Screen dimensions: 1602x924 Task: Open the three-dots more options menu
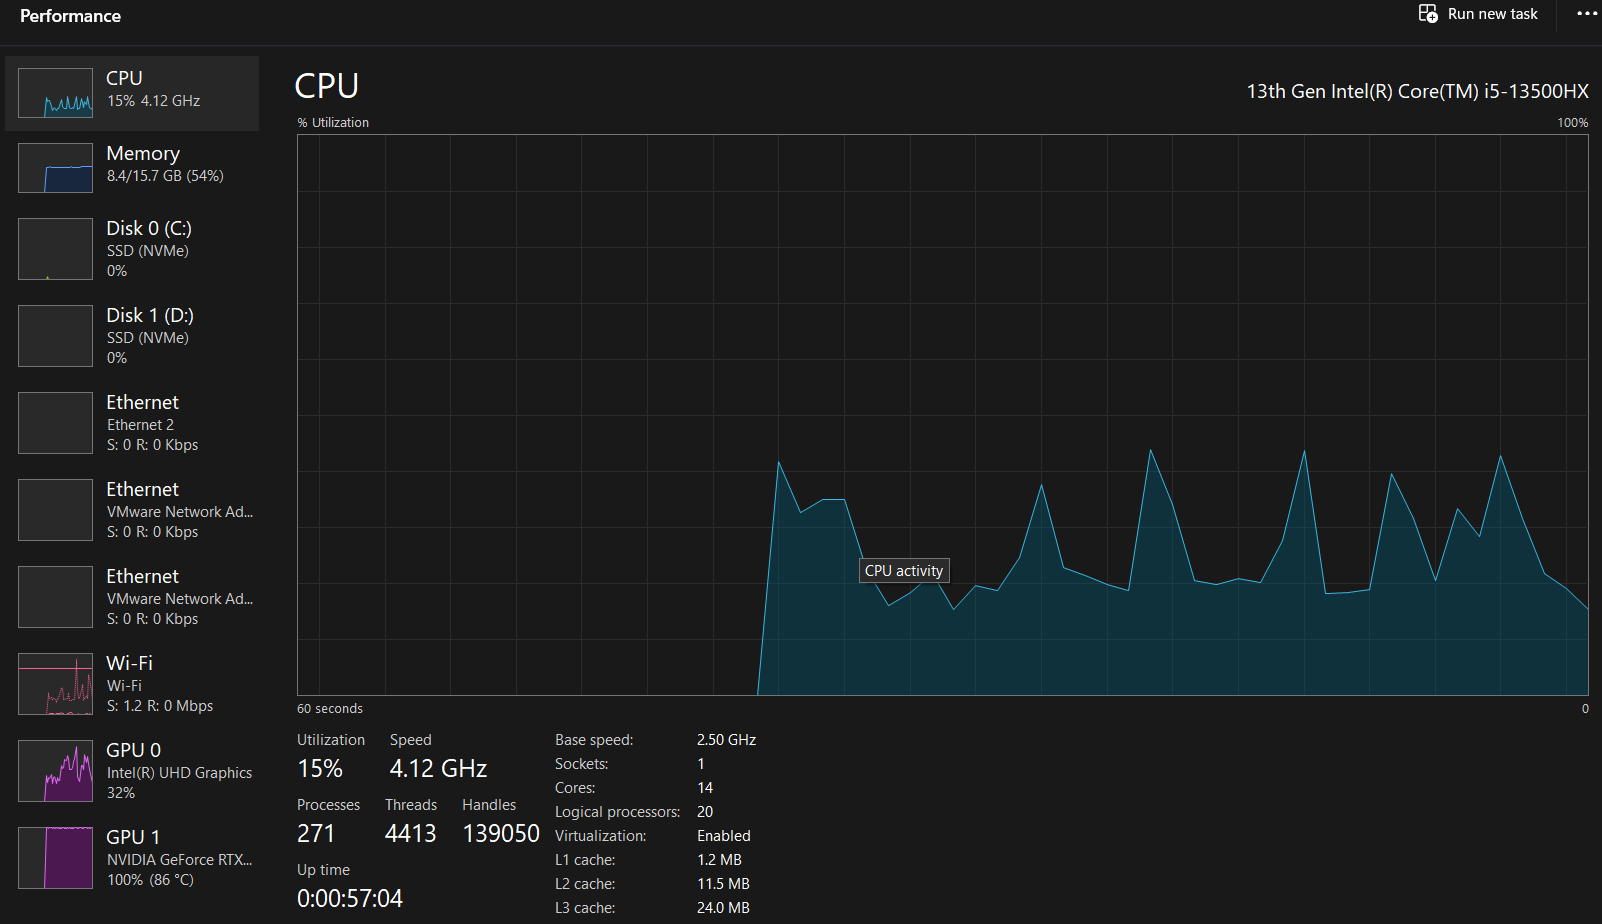point(1587,14)
